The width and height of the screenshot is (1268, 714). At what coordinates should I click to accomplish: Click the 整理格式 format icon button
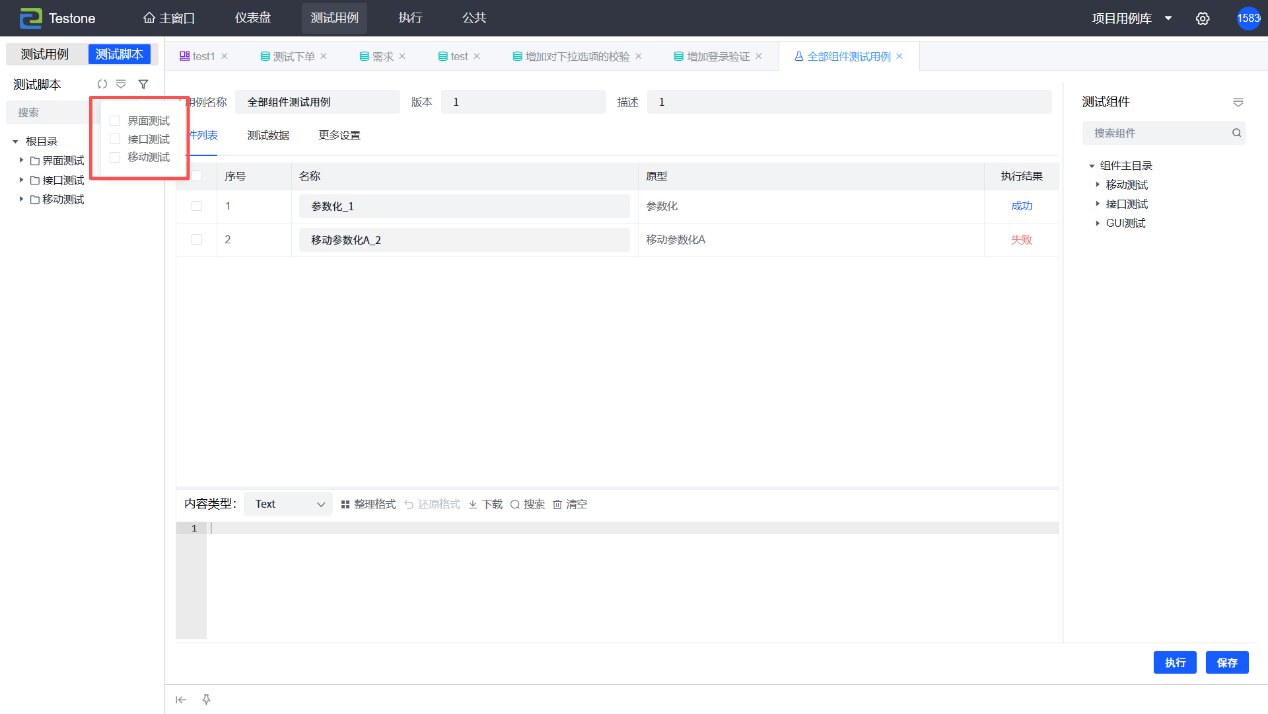click(346, 505)
